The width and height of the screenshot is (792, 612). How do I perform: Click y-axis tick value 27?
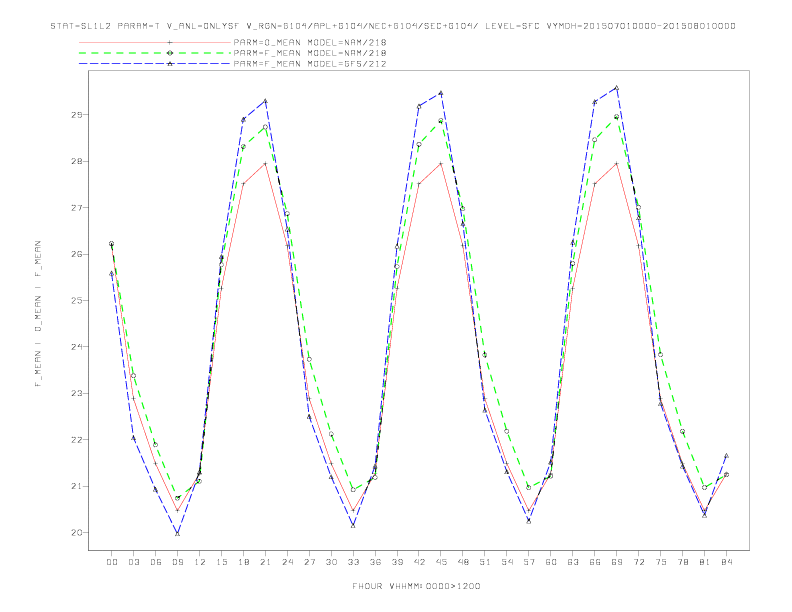pyautogui.click(x=76, y=208)
